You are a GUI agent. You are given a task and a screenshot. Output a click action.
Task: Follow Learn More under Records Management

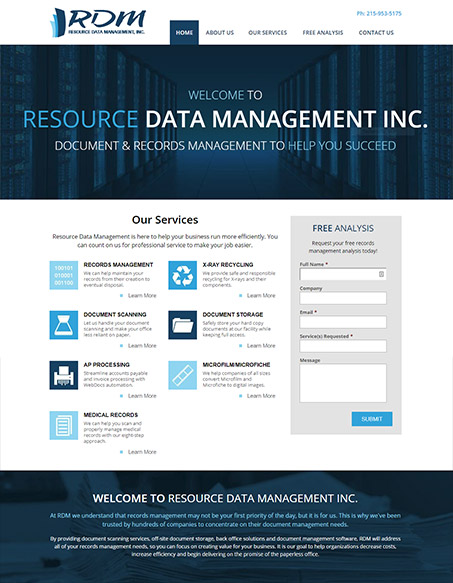click(x=142, y=296)
